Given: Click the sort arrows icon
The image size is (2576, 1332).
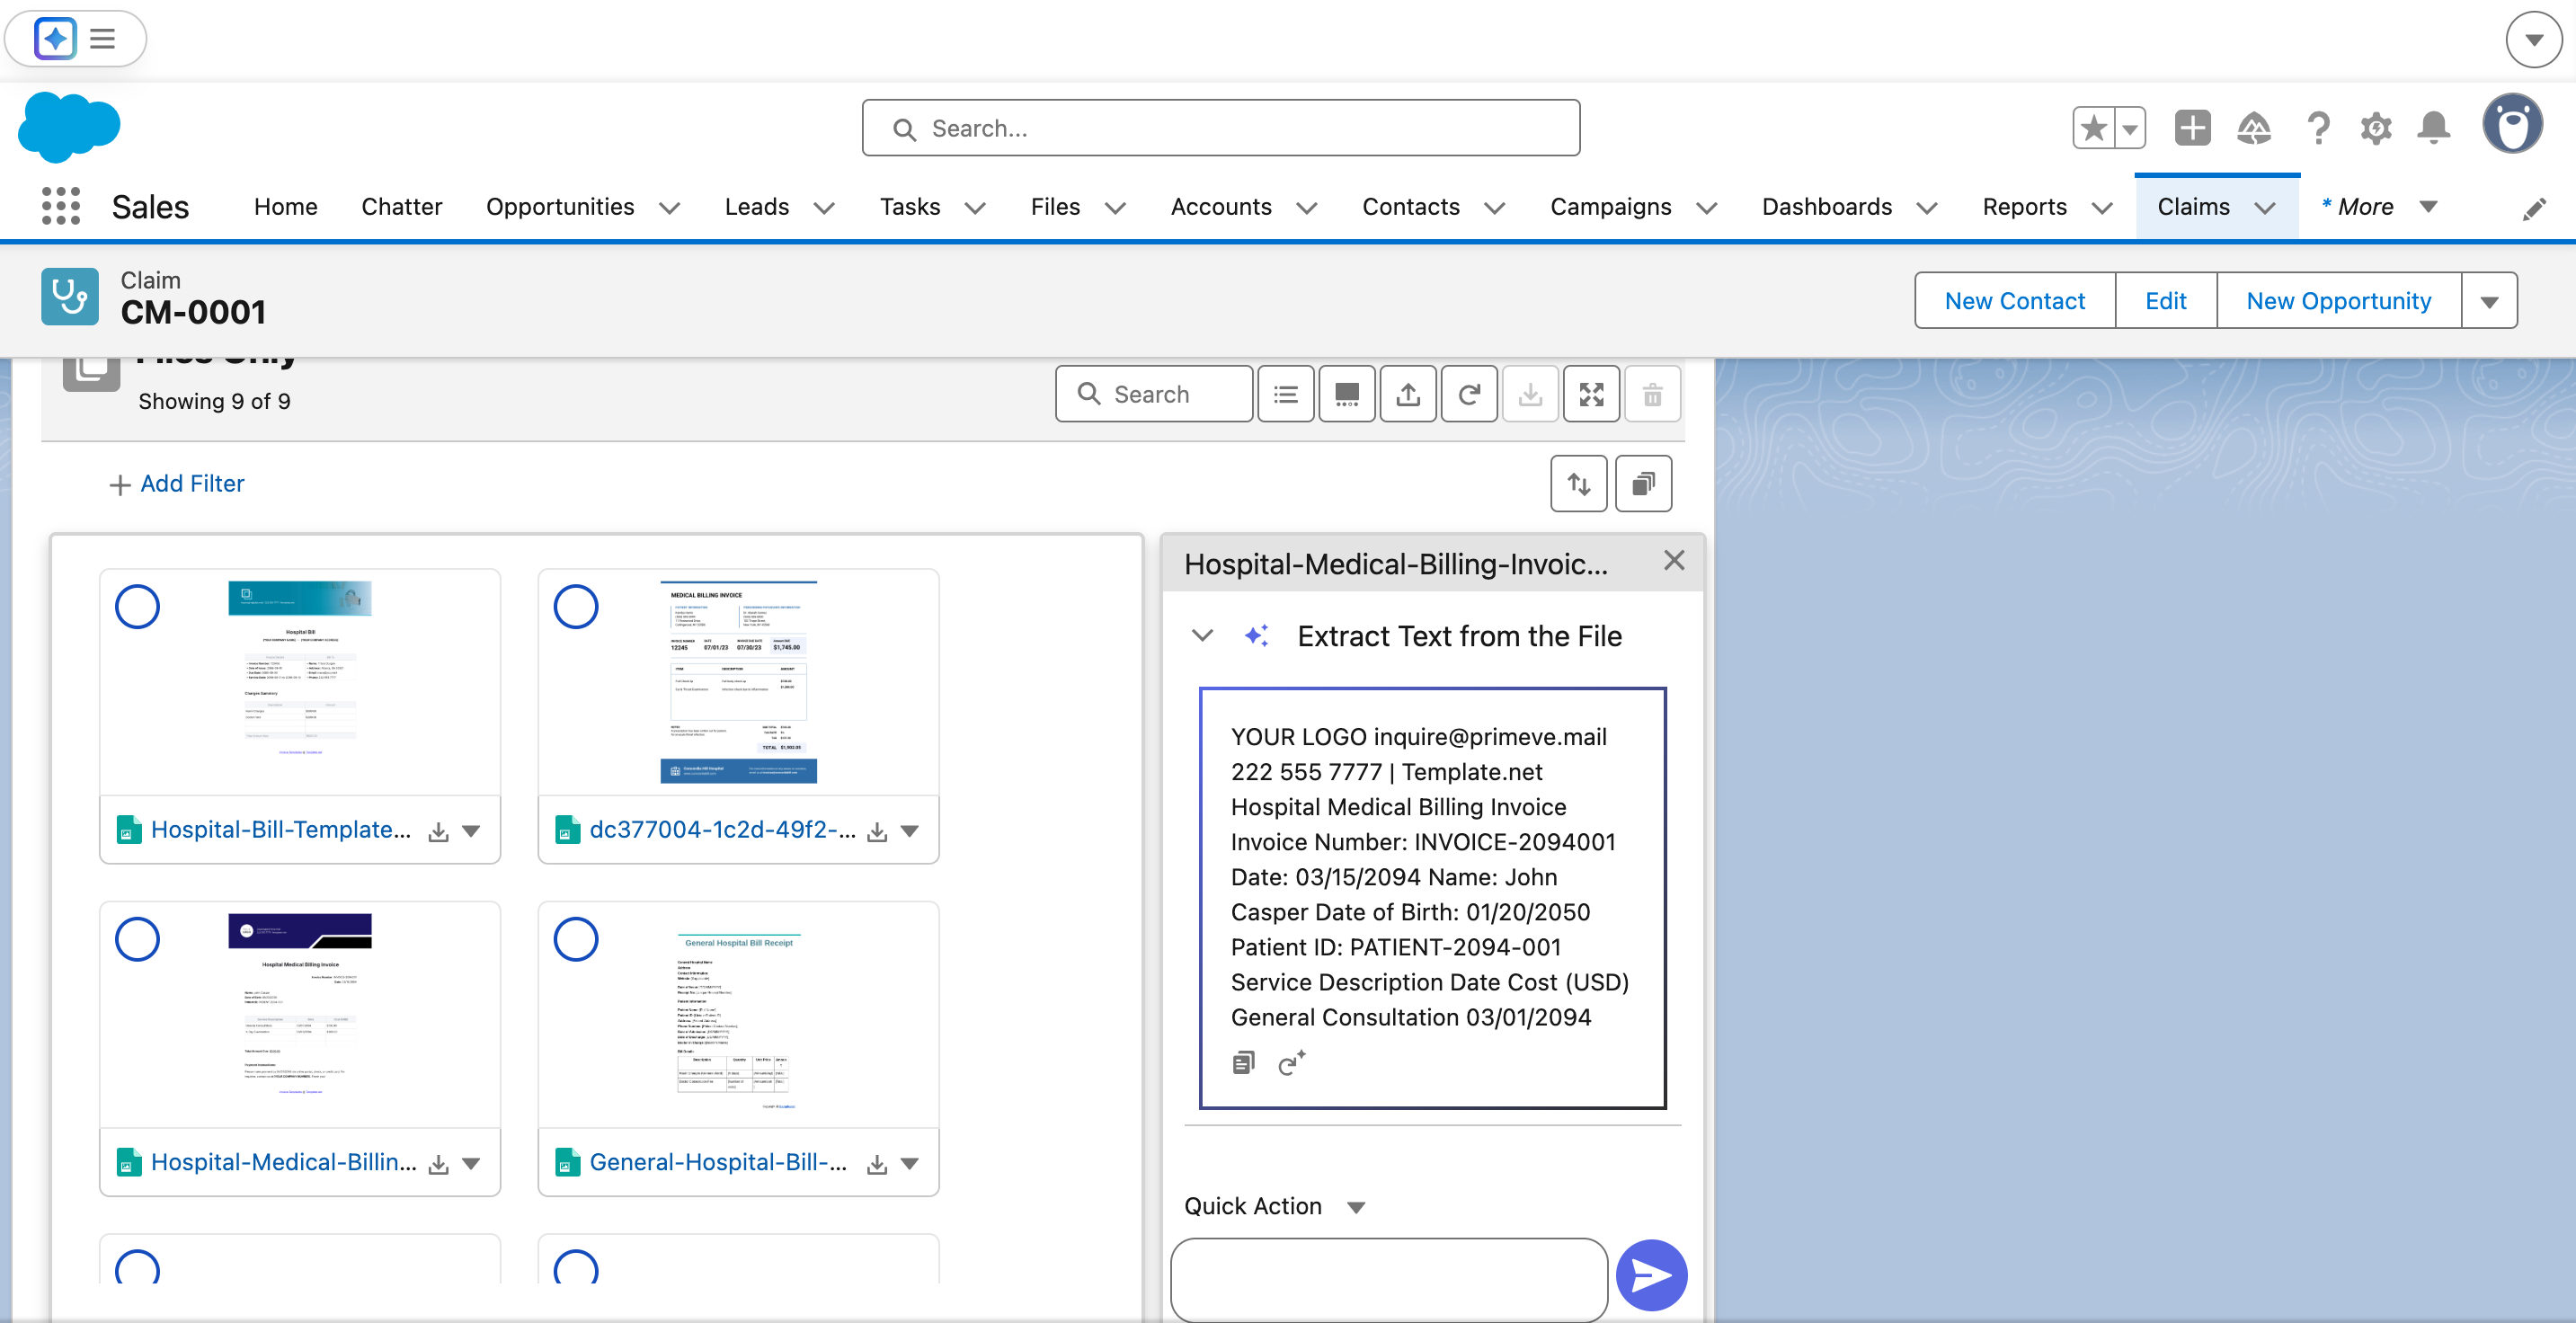Looking at the screenshot, I should tap(1578, 485).
